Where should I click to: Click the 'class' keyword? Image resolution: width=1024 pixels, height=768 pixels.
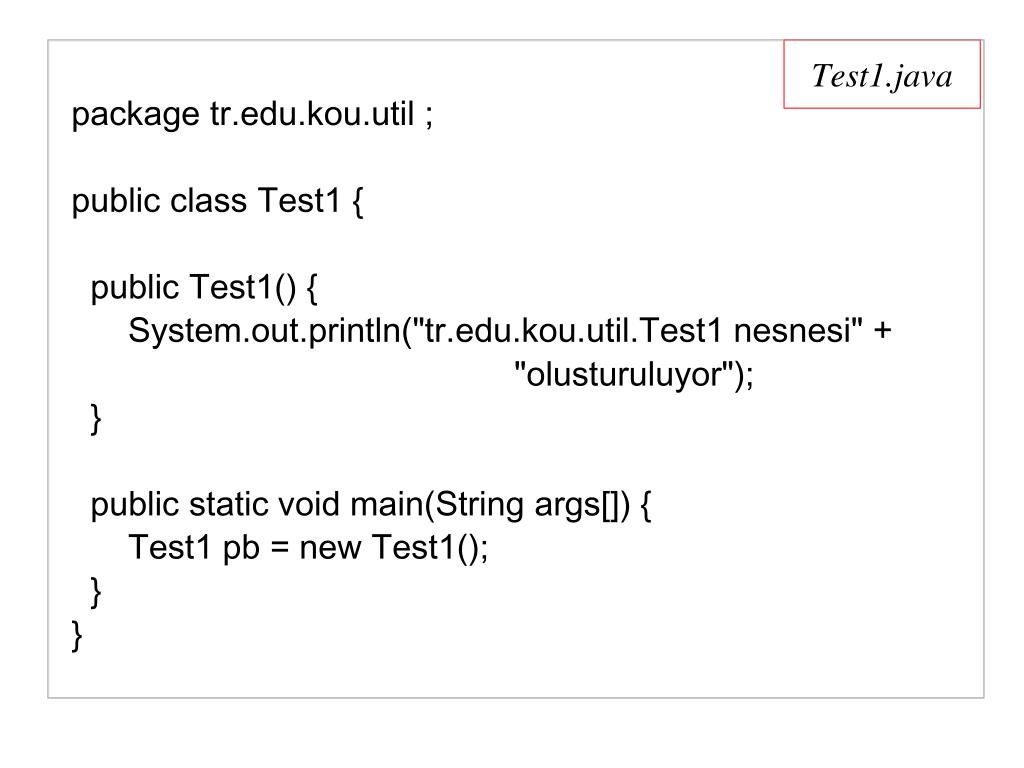pos(208,201)
